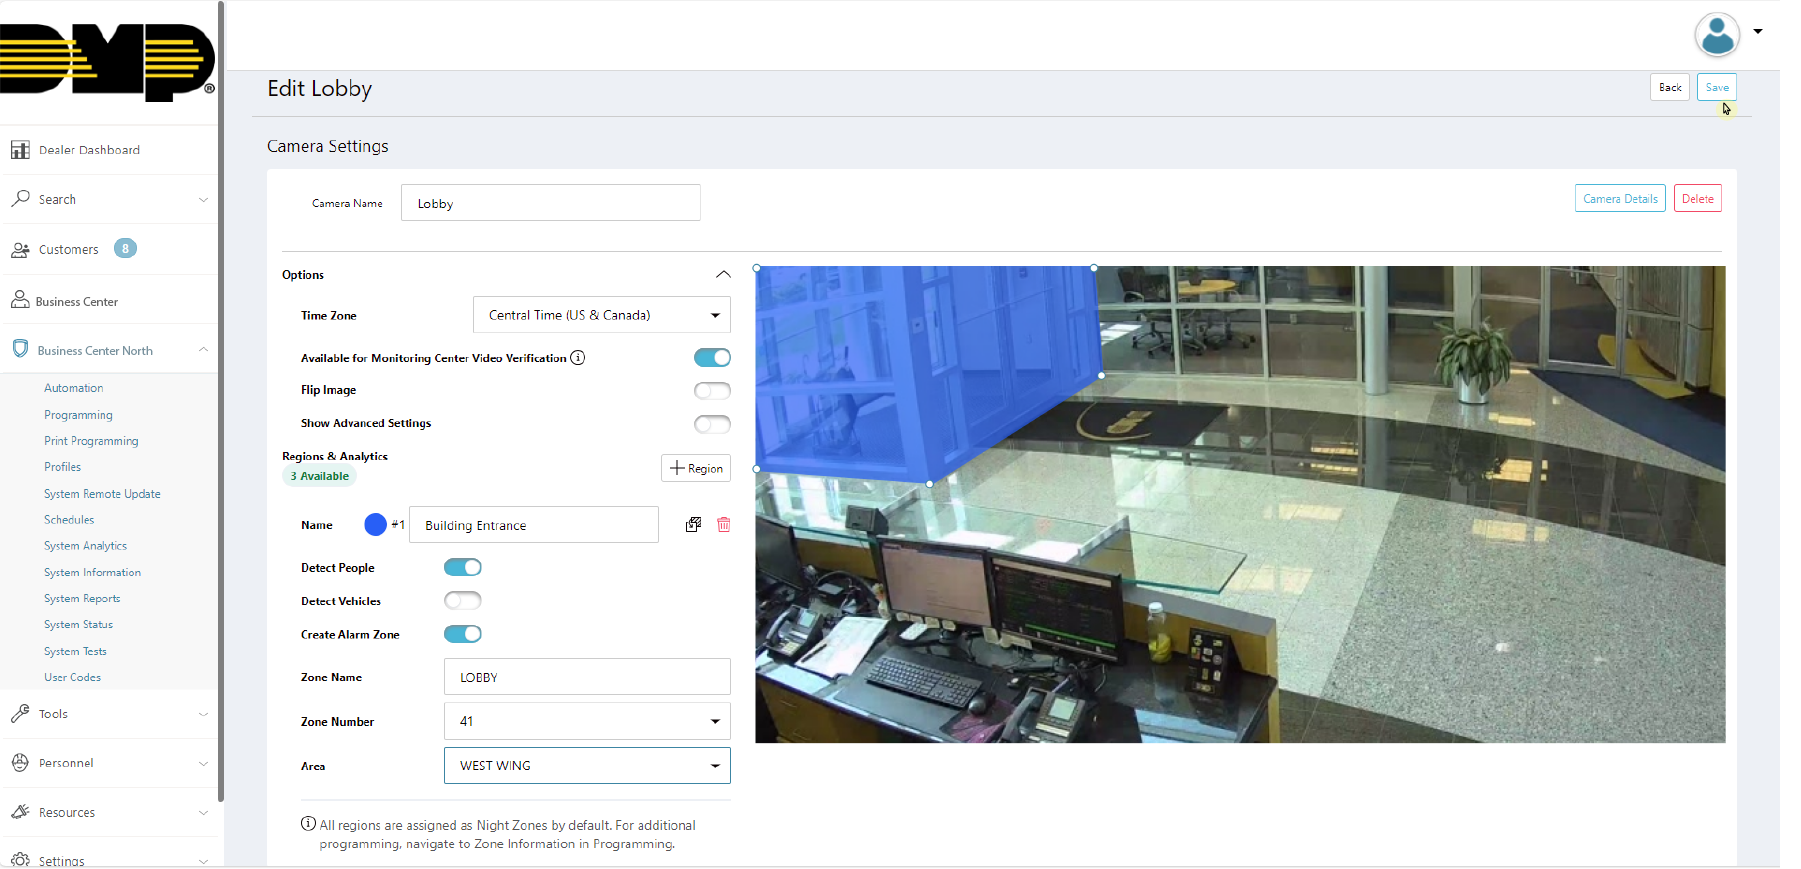Go to Programming in sidebar

[78, 415]
